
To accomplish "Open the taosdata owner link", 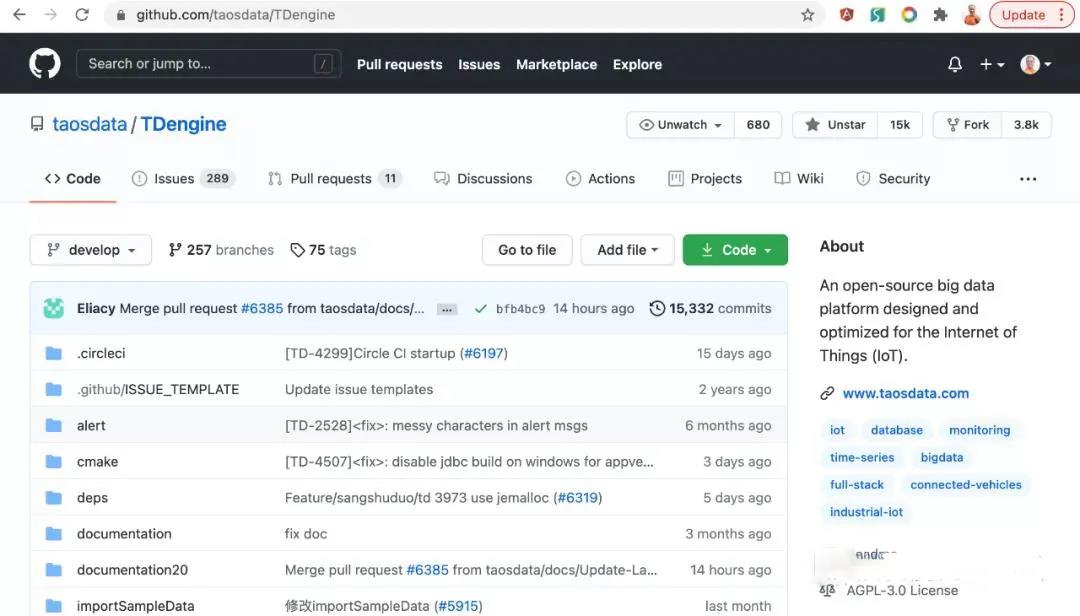I will 90,124.
